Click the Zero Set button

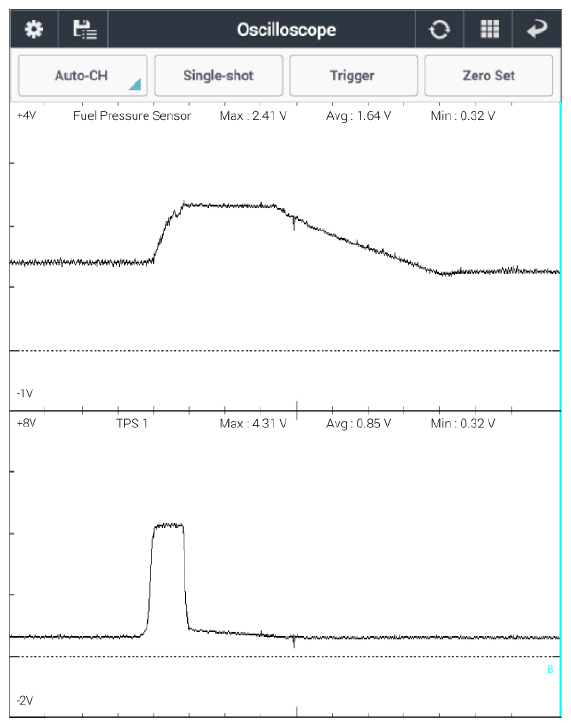[x=489, y=76]
